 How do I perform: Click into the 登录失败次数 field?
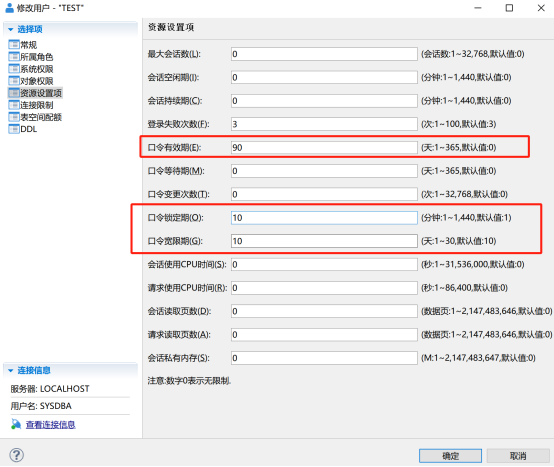(324, 124)
